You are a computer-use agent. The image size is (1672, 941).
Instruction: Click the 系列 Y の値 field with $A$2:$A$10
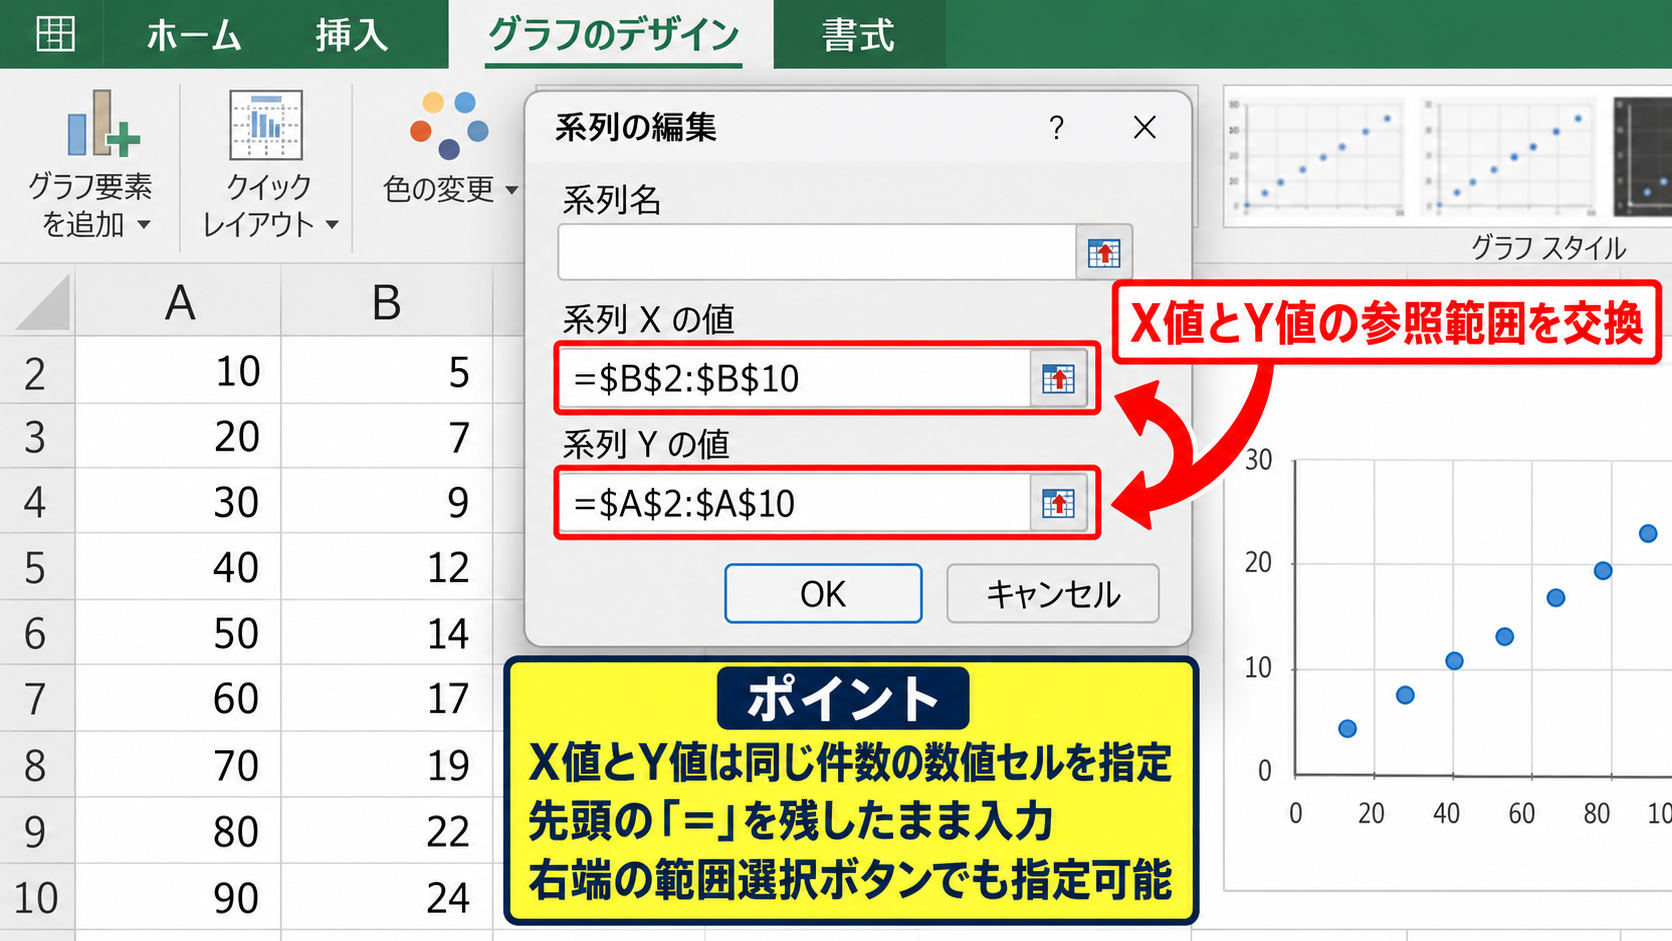795,503
